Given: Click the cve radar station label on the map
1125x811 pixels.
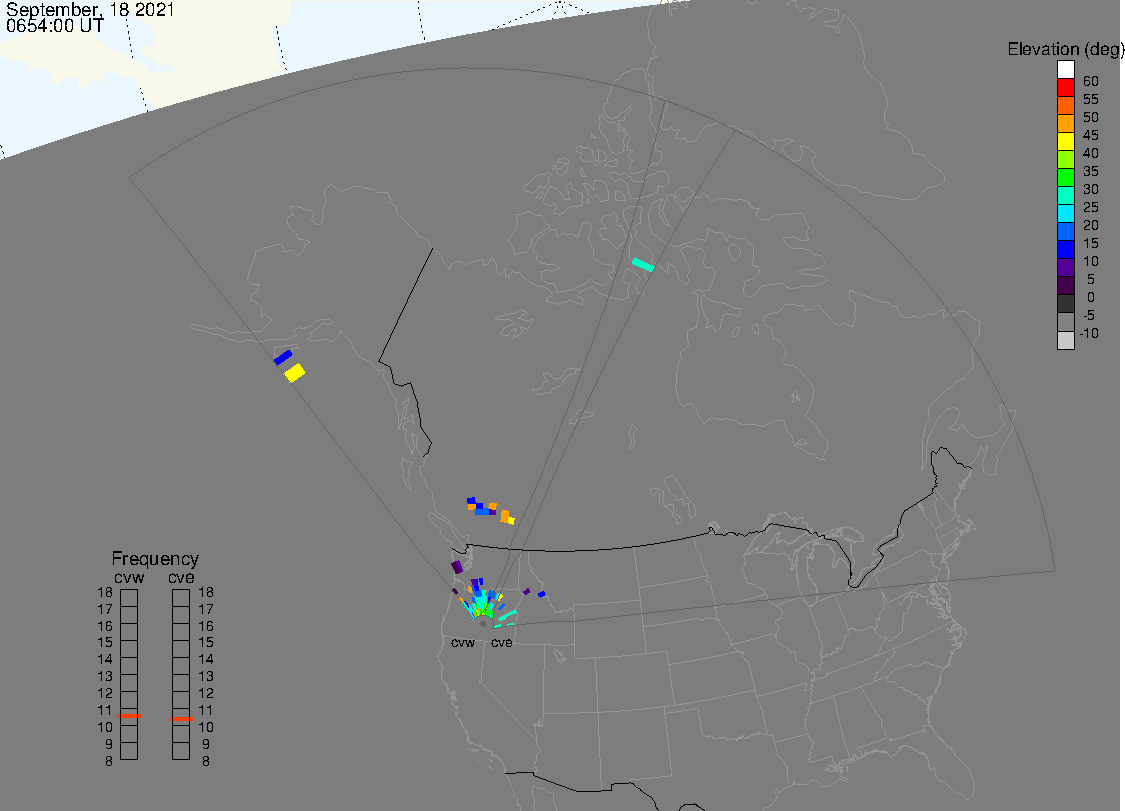Looking at the screenshot, I should 502,642.
